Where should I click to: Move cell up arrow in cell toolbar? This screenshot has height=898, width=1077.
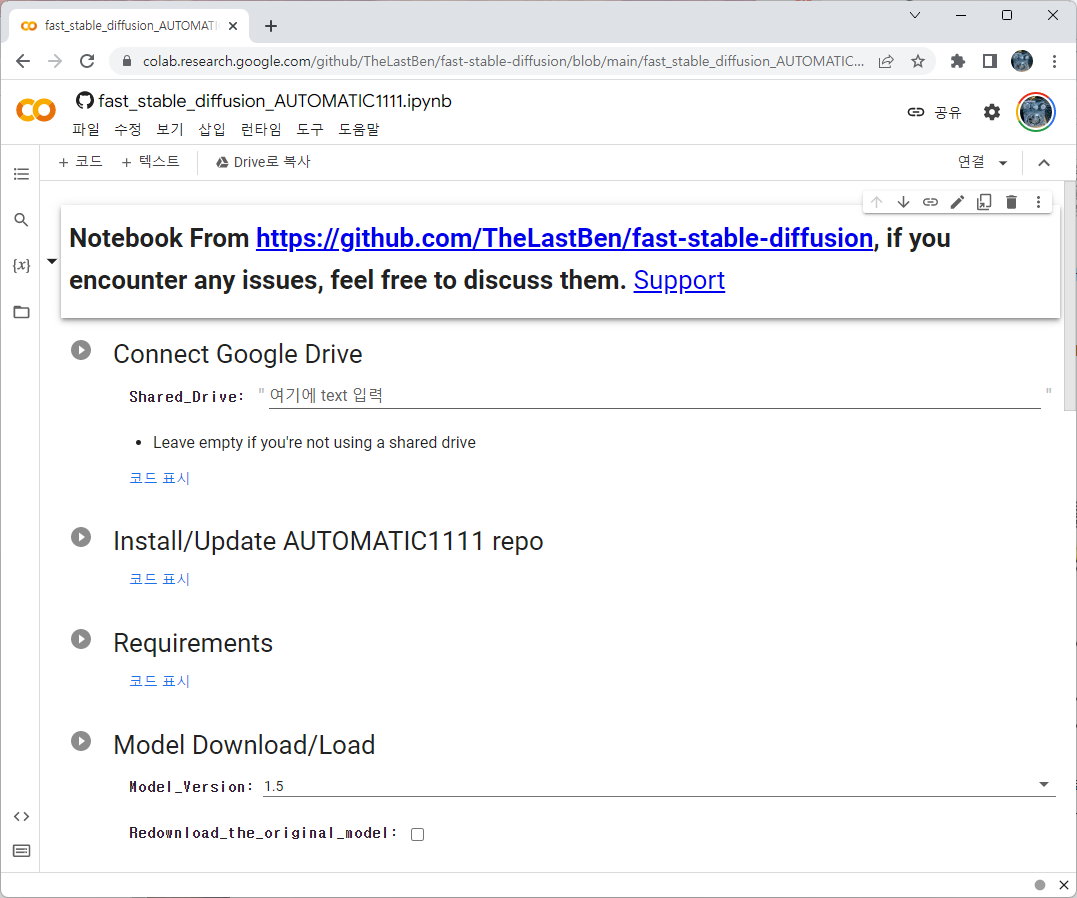(876, 202)
